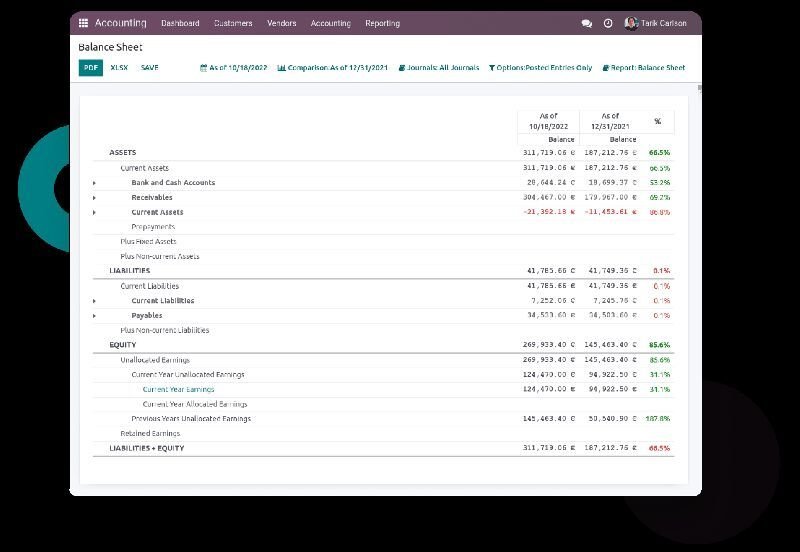Click the SAVE button
Viewport: 800px width, 552px height.
[149, 68]
